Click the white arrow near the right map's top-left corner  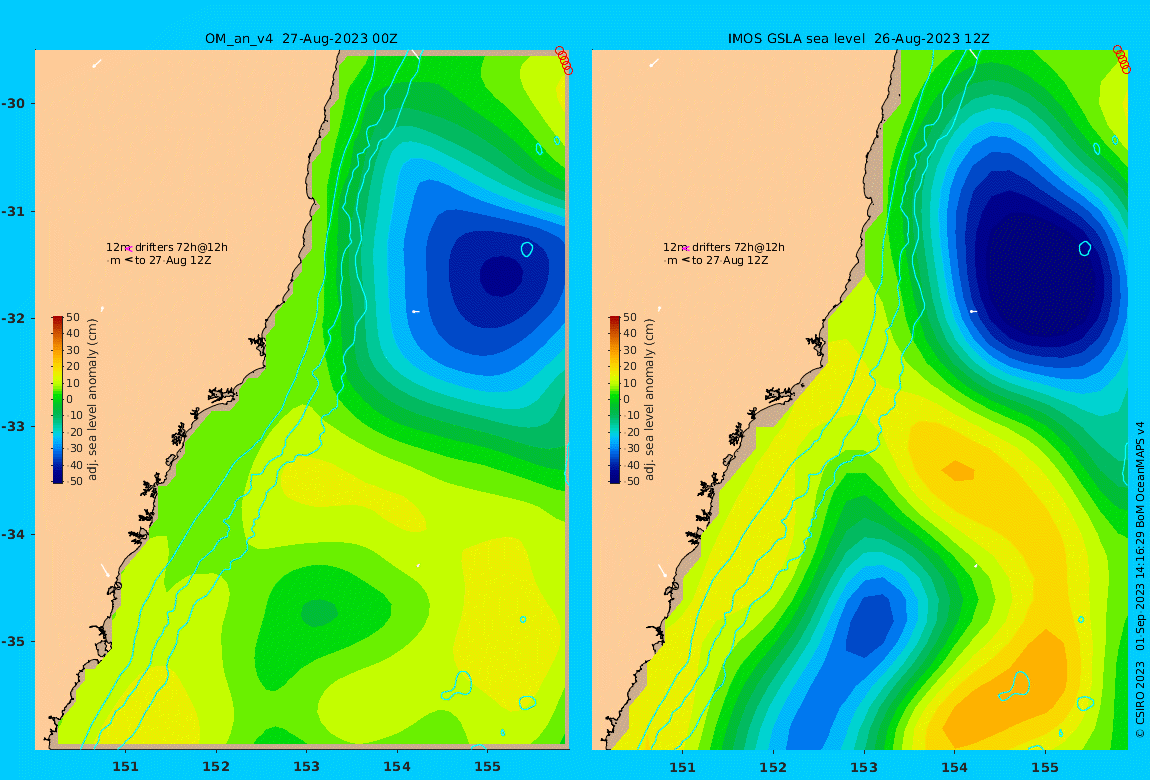coord(654,64)
